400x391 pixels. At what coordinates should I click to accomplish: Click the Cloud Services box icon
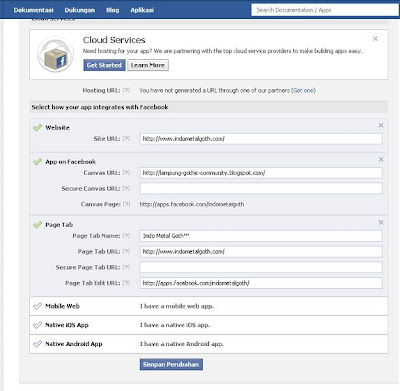pos(55,55)
